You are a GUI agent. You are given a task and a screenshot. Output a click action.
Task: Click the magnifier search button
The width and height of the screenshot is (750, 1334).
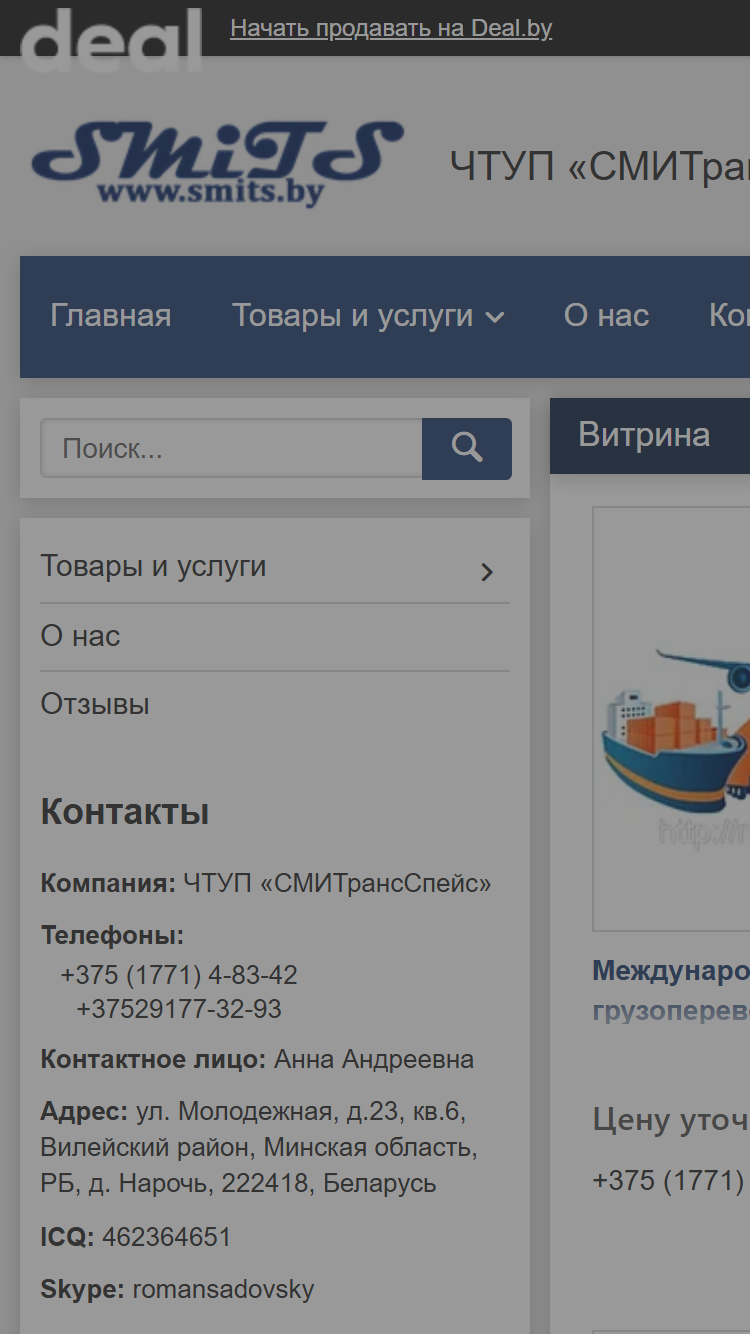467,448
